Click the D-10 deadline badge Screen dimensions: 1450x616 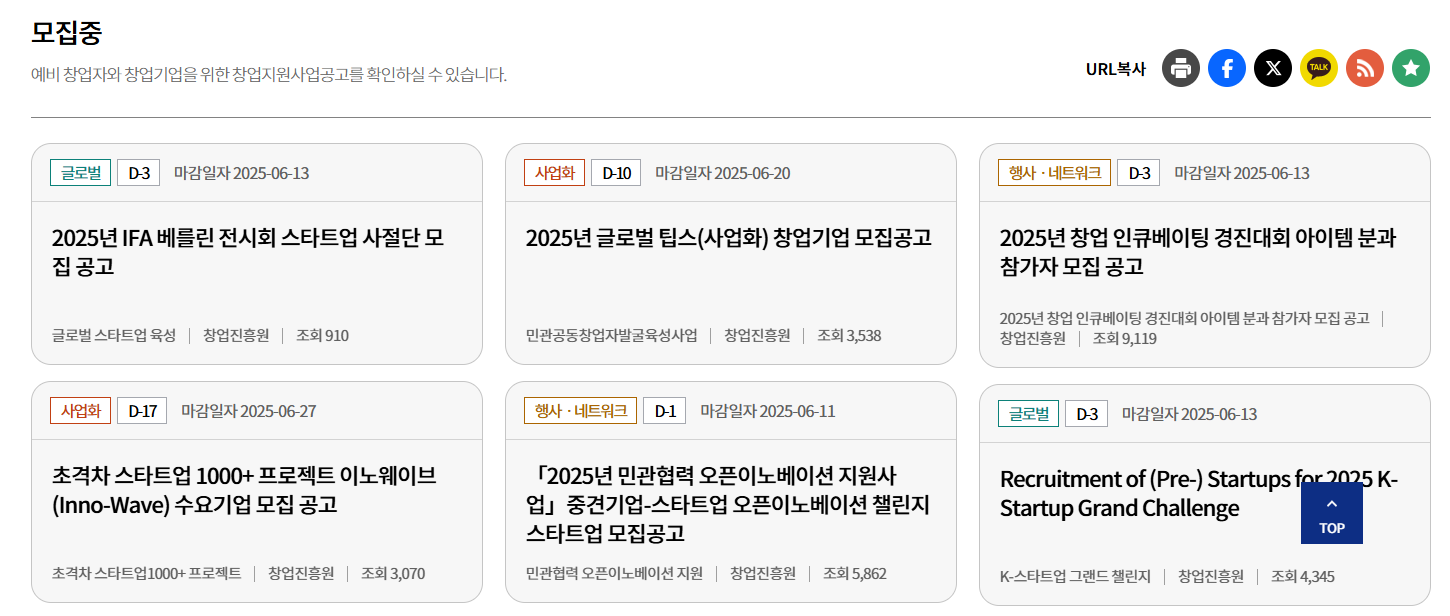(x=615, y=171)
